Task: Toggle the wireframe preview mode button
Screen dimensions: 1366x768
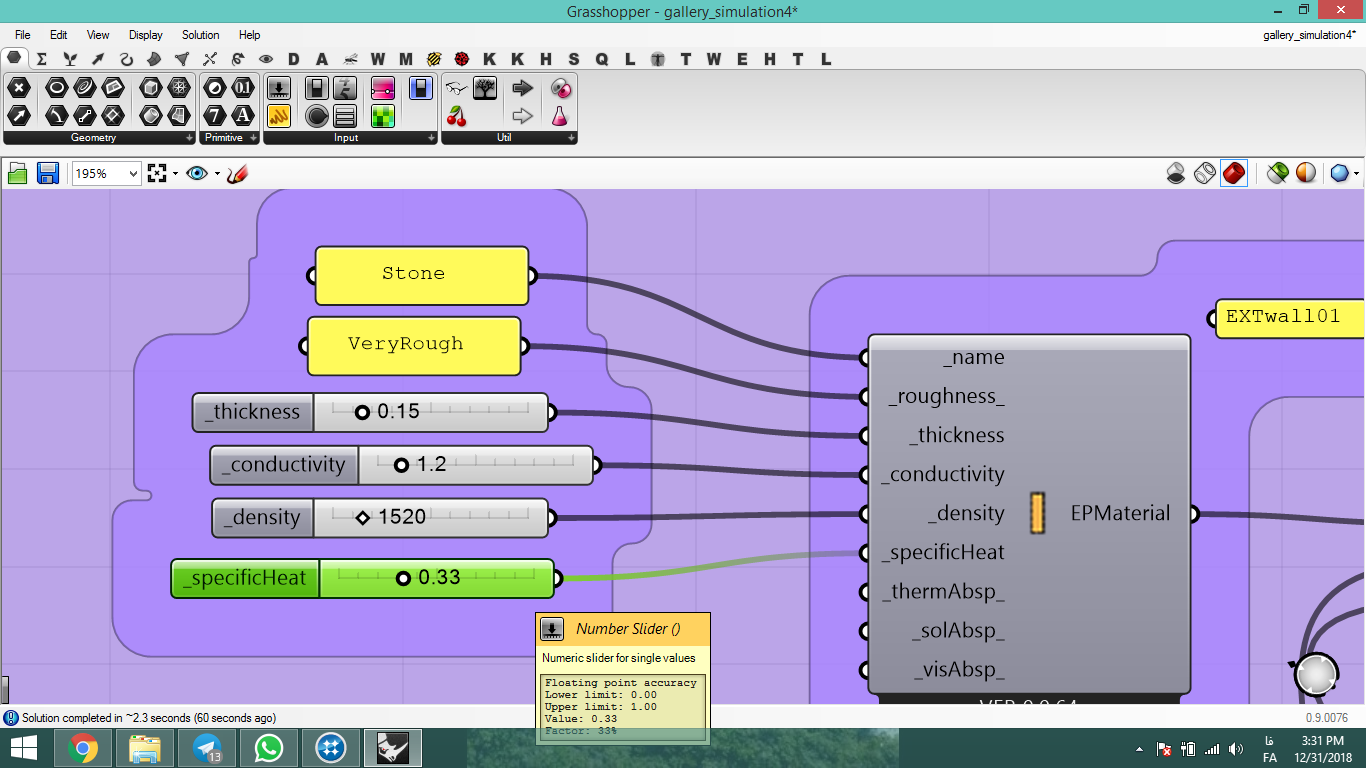Action: (1205, 174)
